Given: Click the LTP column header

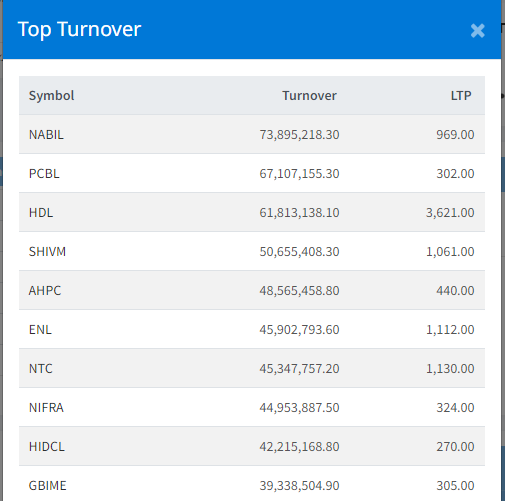Looking at the screenshot, I should click(461, 96).
